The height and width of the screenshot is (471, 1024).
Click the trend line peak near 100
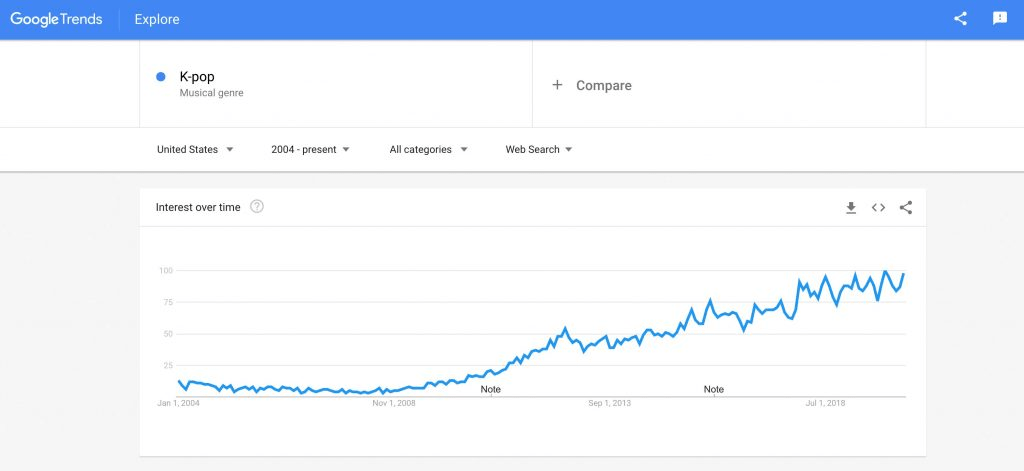point(885,271)
